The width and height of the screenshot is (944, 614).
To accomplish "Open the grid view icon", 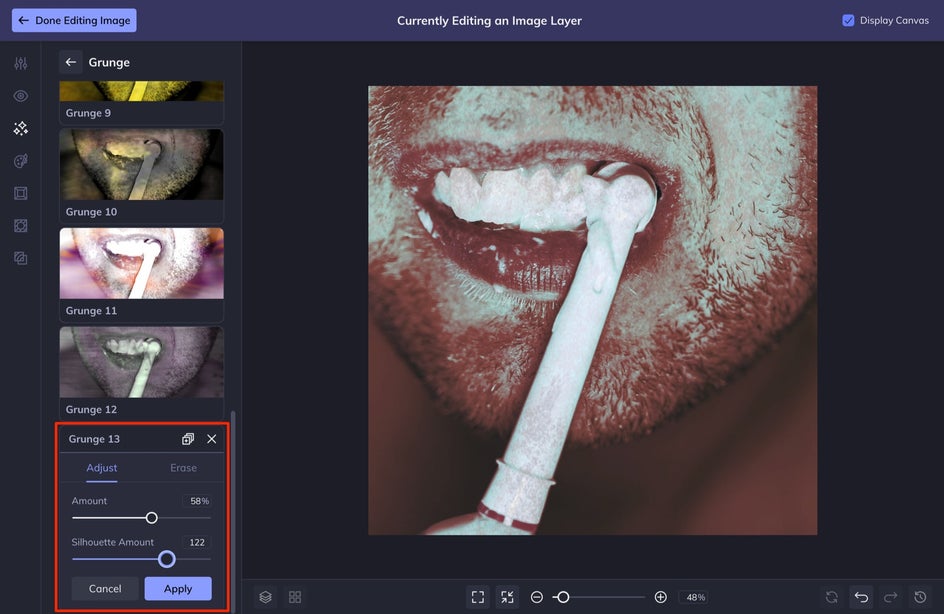I will (295, 597).
